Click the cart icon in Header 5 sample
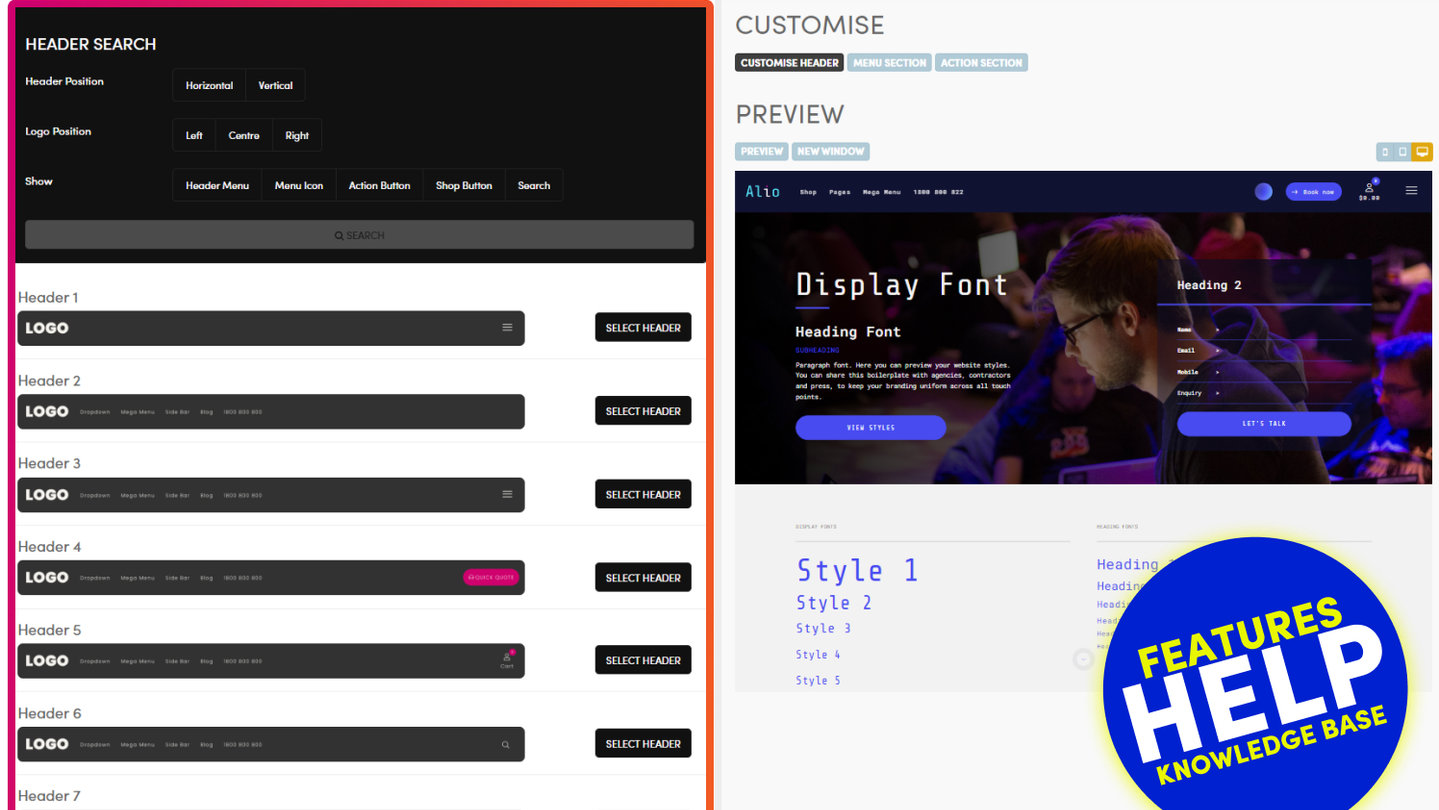Image resolution: width=1439 pixels, height=810 pixels. [x=507, y=659]
